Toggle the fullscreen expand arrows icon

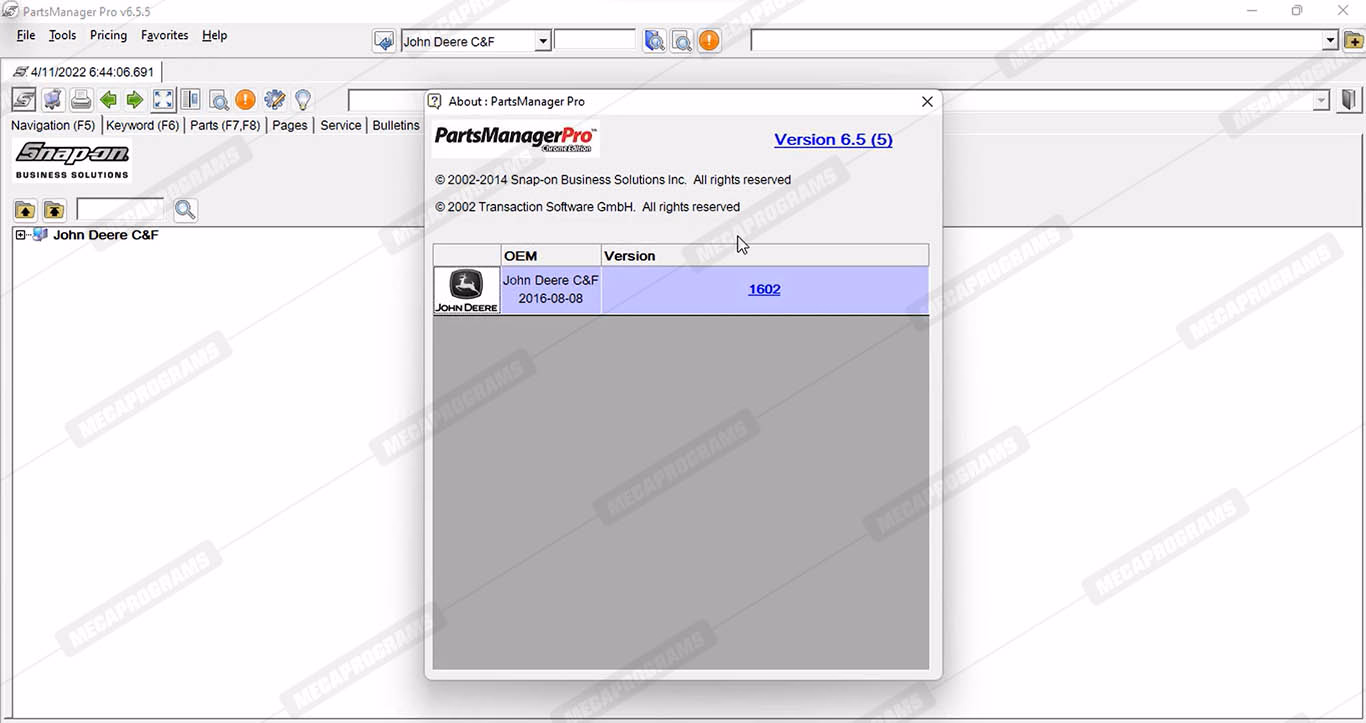[163, 100]
